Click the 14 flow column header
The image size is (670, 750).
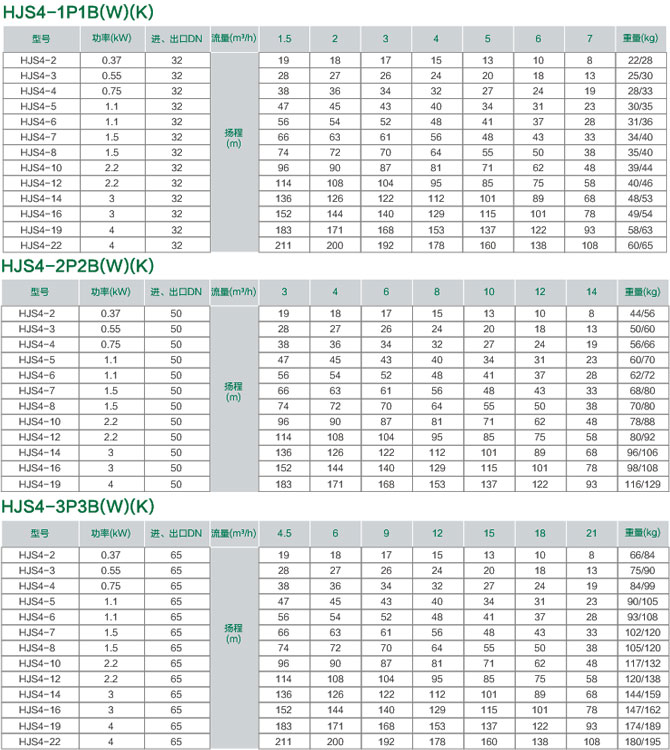(592, 292)
